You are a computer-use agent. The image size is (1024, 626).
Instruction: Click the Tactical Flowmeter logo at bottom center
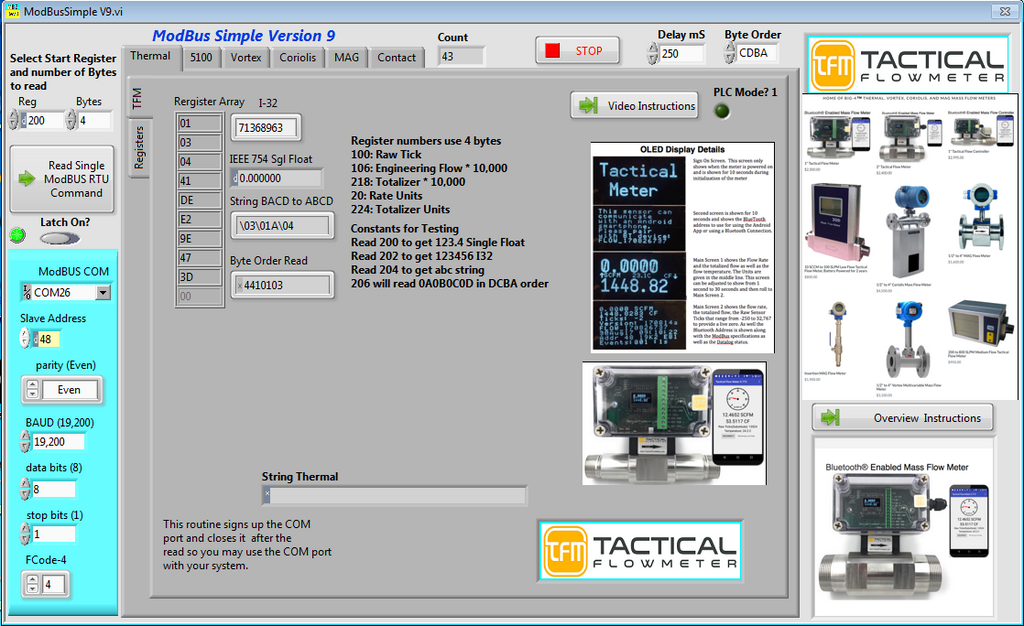638,550
